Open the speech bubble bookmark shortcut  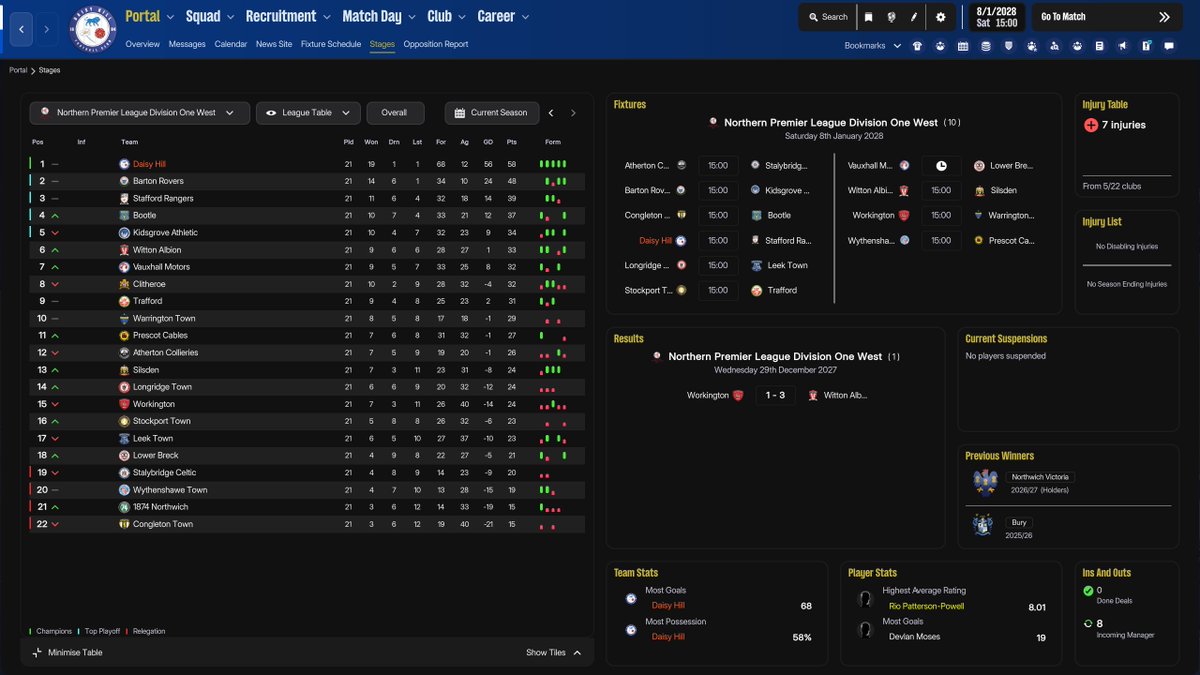point(1168,45)
